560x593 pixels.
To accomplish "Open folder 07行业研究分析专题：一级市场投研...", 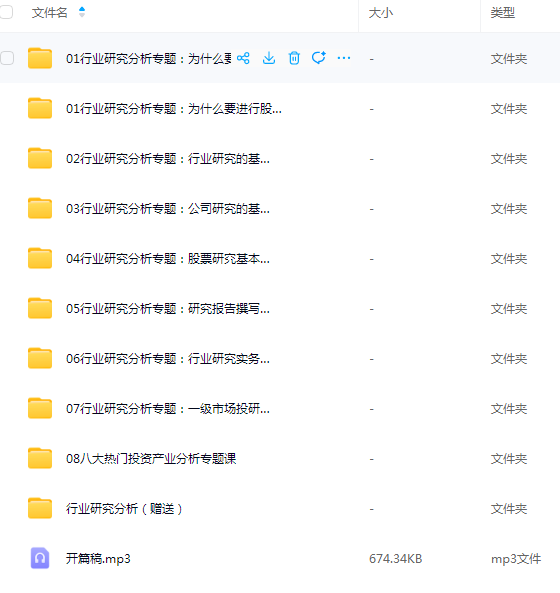I will coord(168,408).
